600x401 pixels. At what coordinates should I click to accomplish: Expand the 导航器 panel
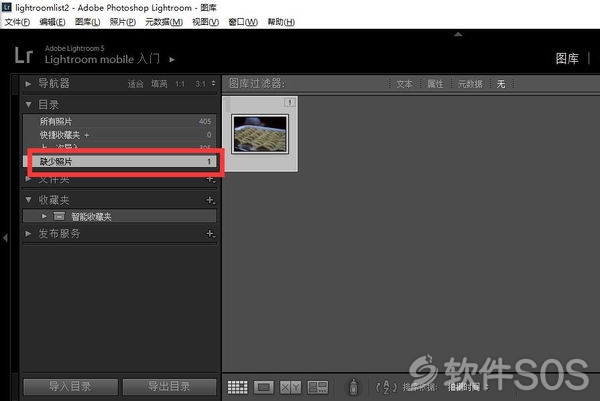28,83
